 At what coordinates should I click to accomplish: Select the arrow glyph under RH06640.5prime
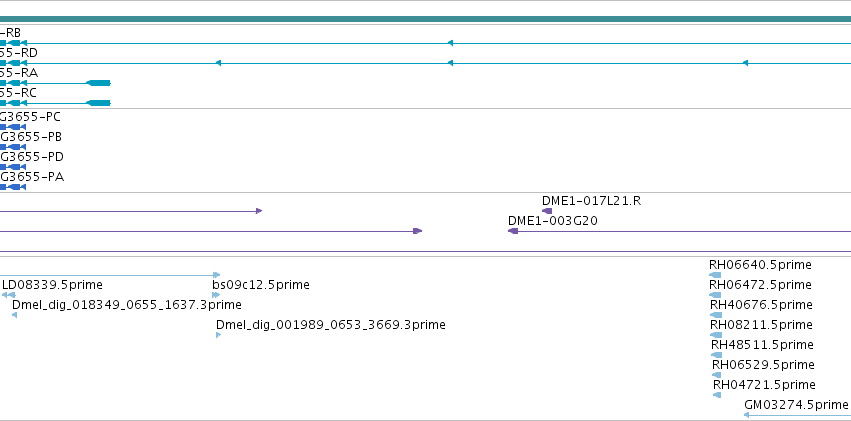[x=715, y=275]
